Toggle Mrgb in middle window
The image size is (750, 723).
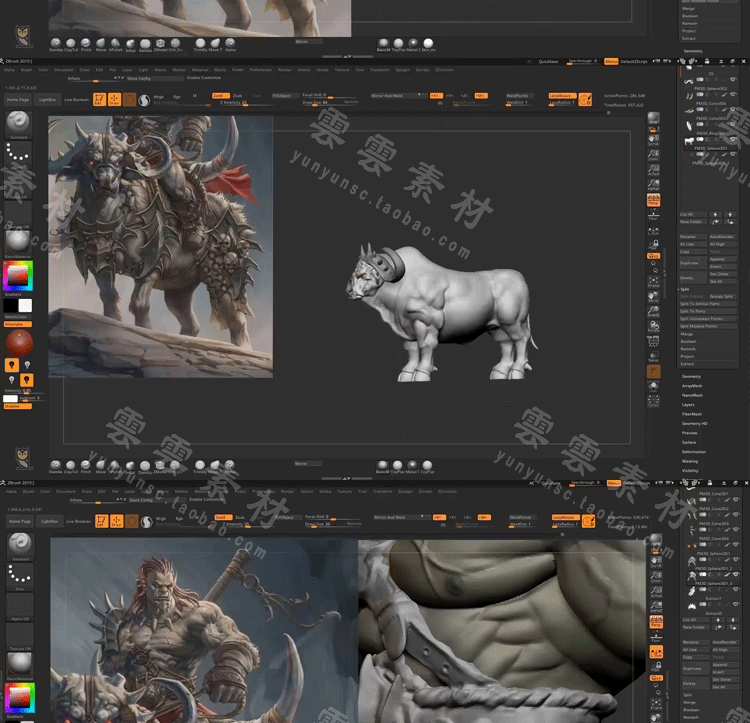click(158, 97)
